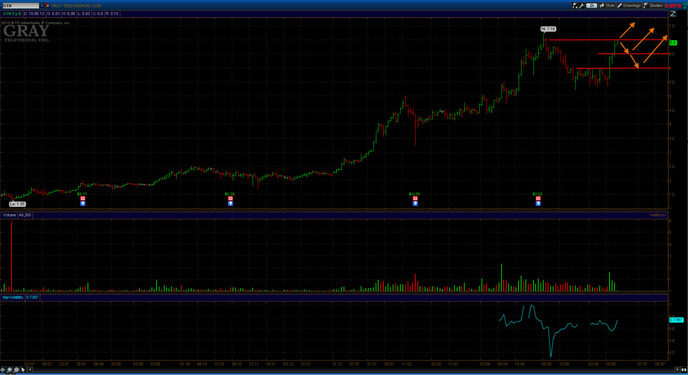Click the first earnings event marker on chart

pyautogui.click(x=82, y=198)
